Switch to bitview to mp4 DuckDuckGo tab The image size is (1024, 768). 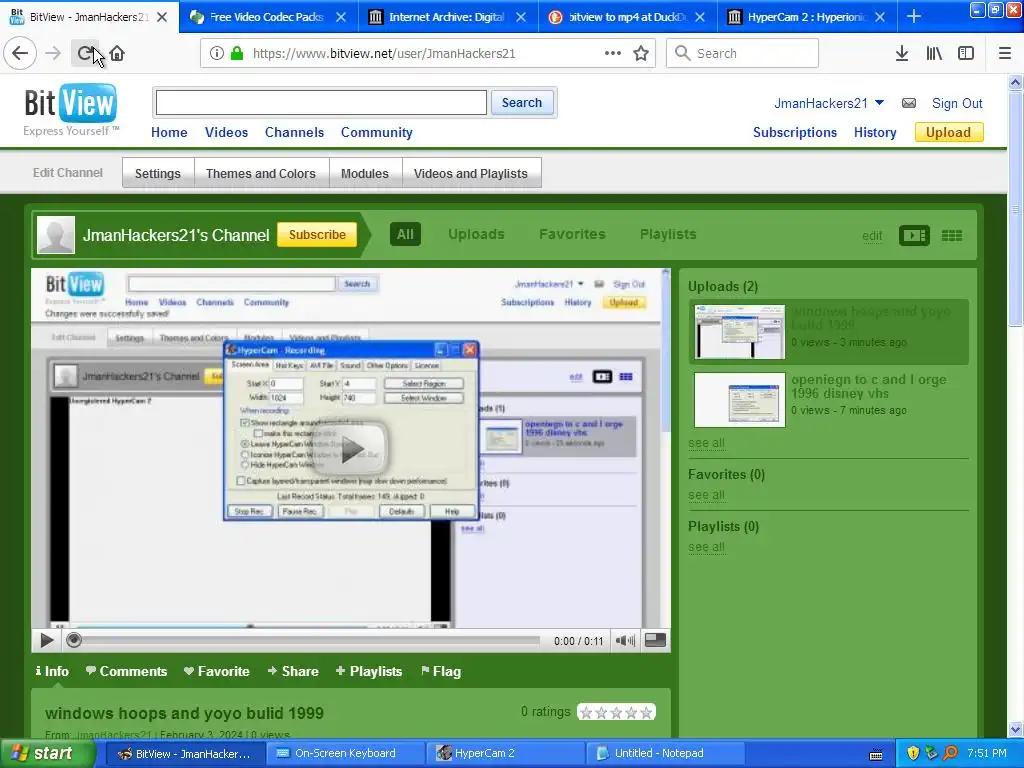pos(628,17)
